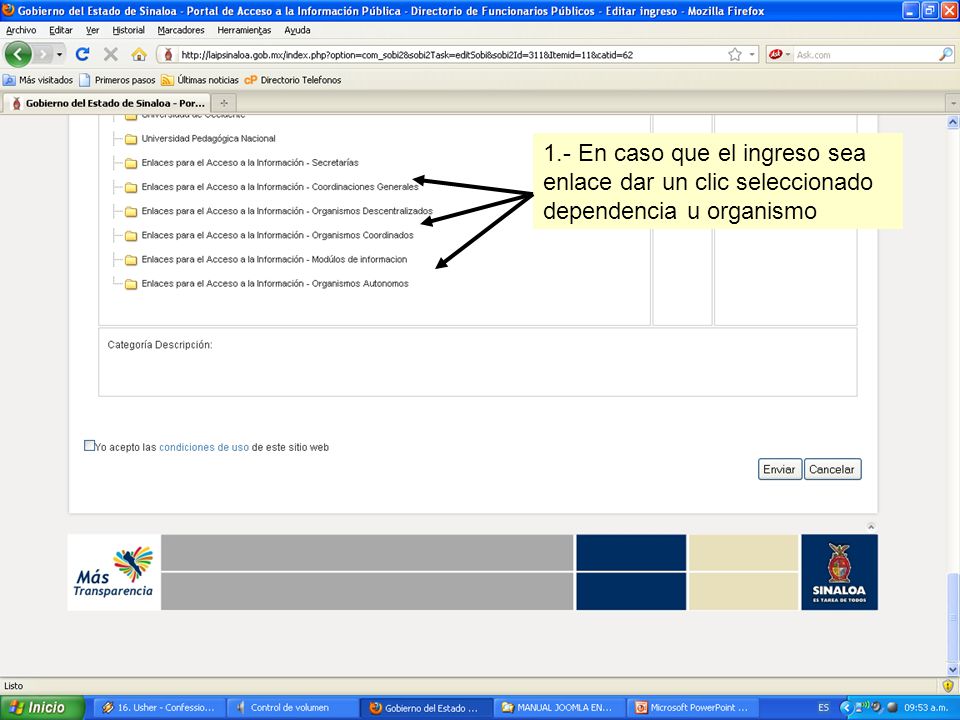Bookmark this page with the star icon
Screen dimensions: 960x720
tap(735, 54)
